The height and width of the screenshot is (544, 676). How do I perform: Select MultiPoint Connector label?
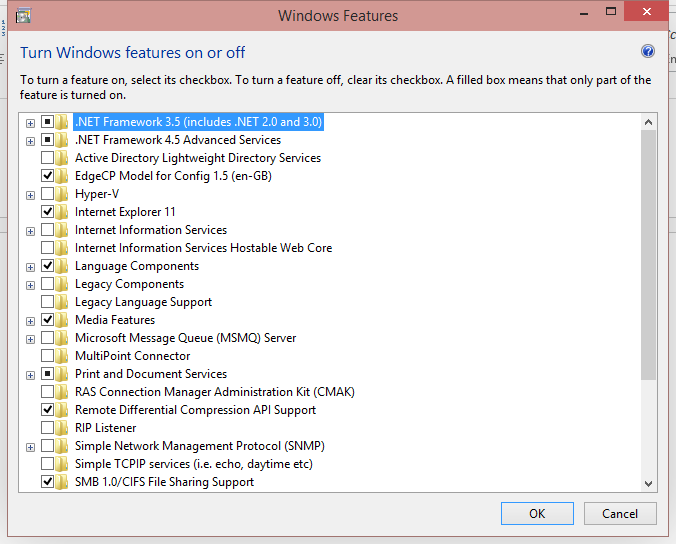pos(132,356)
